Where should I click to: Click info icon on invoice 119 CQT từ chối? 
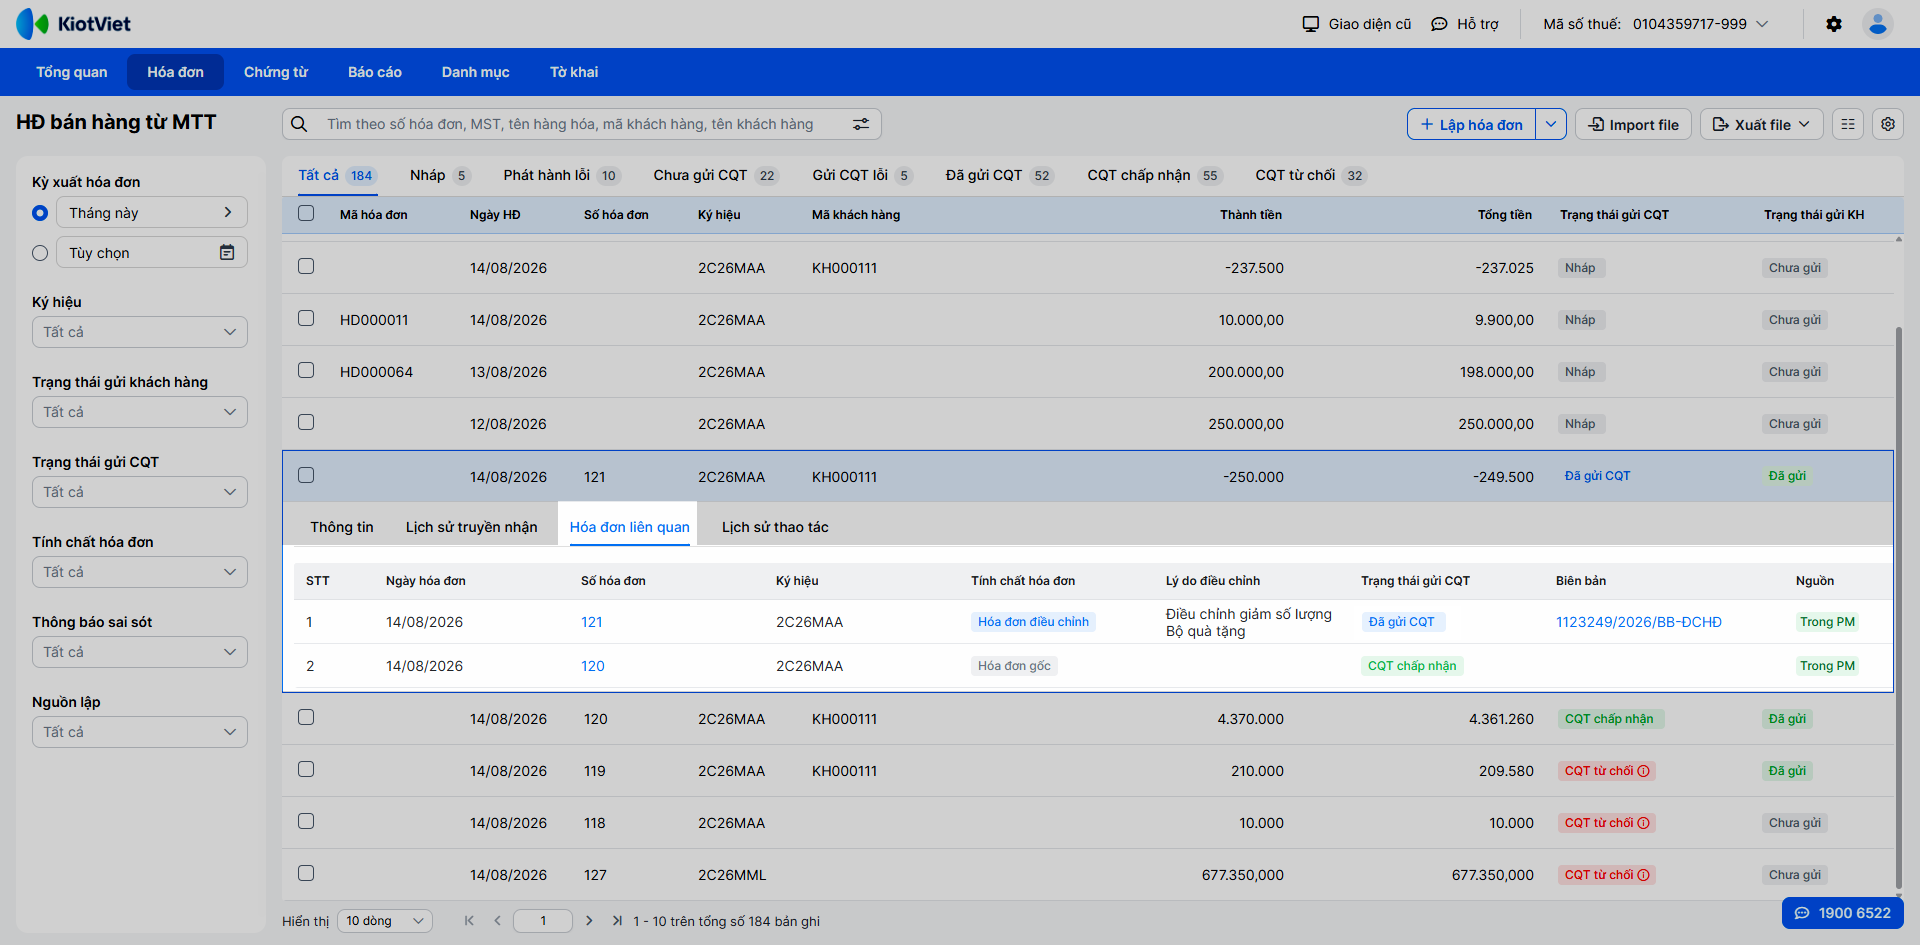pos(1643,771)
